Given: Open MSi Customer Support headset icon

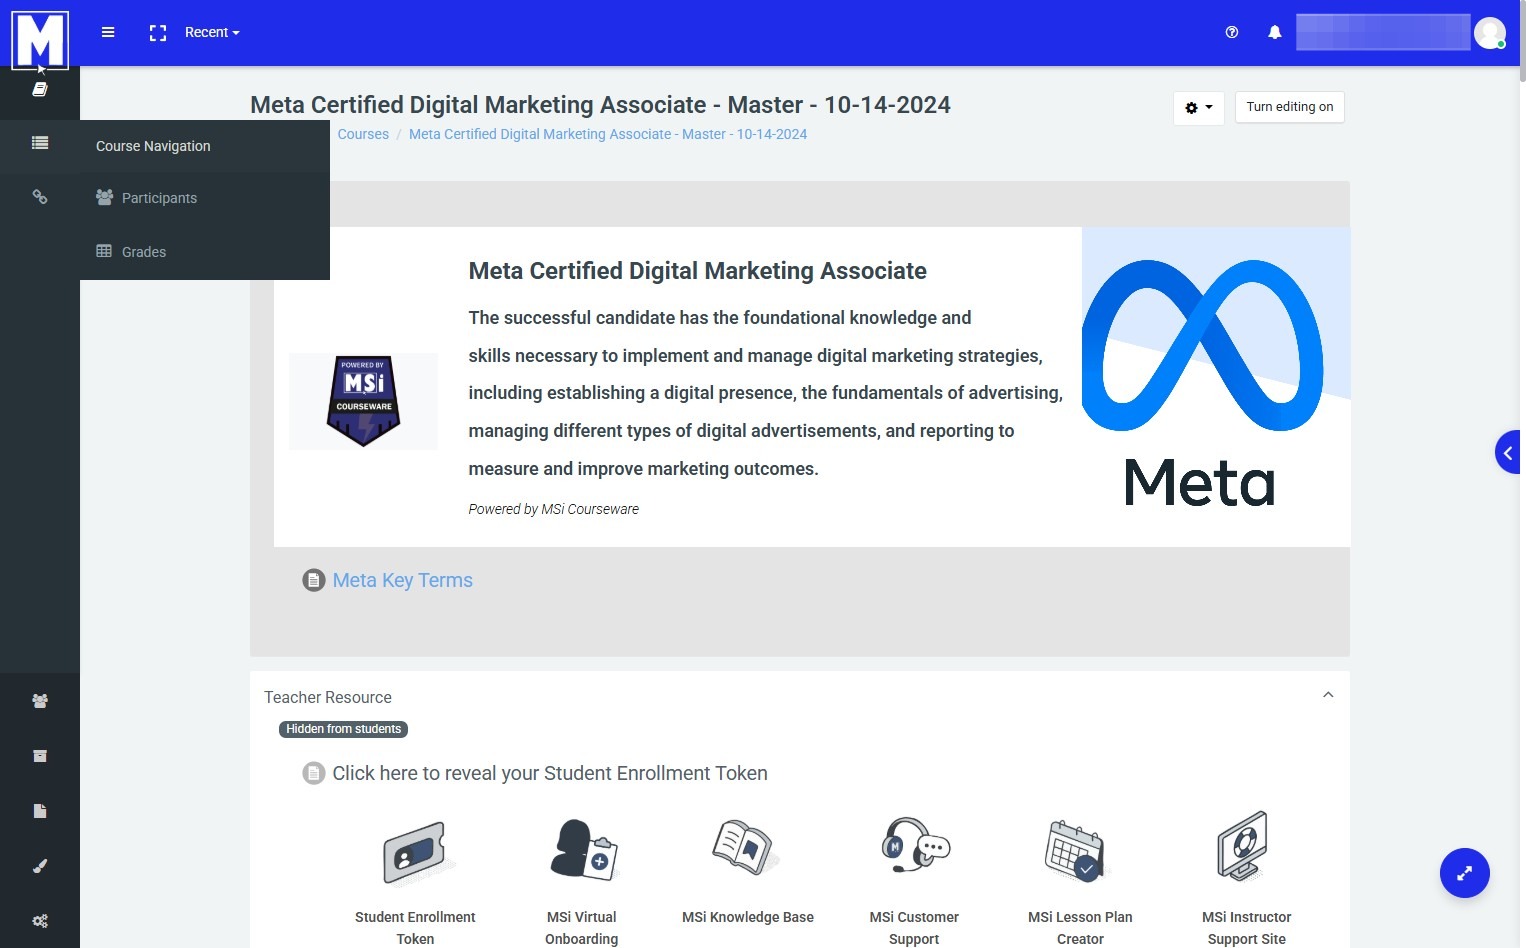Looking at the screenshot, I should click(x=914, y=845).
